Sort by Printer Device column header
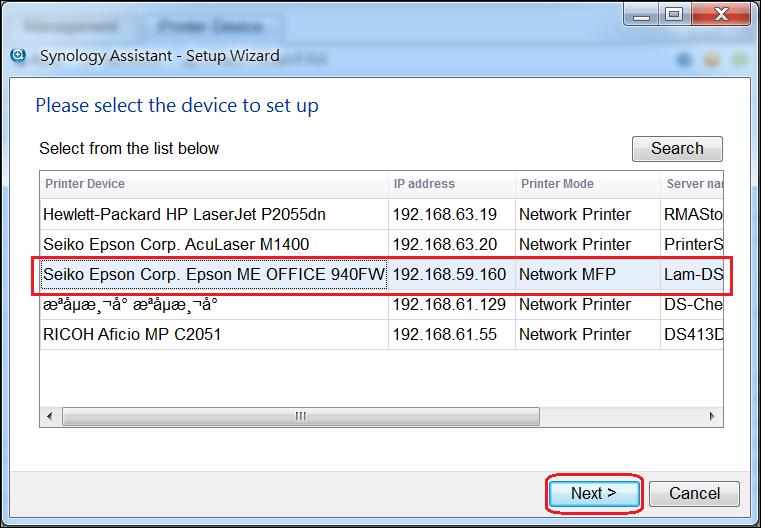Viewport: 761px width, 528px height. (x=213, y=184)
